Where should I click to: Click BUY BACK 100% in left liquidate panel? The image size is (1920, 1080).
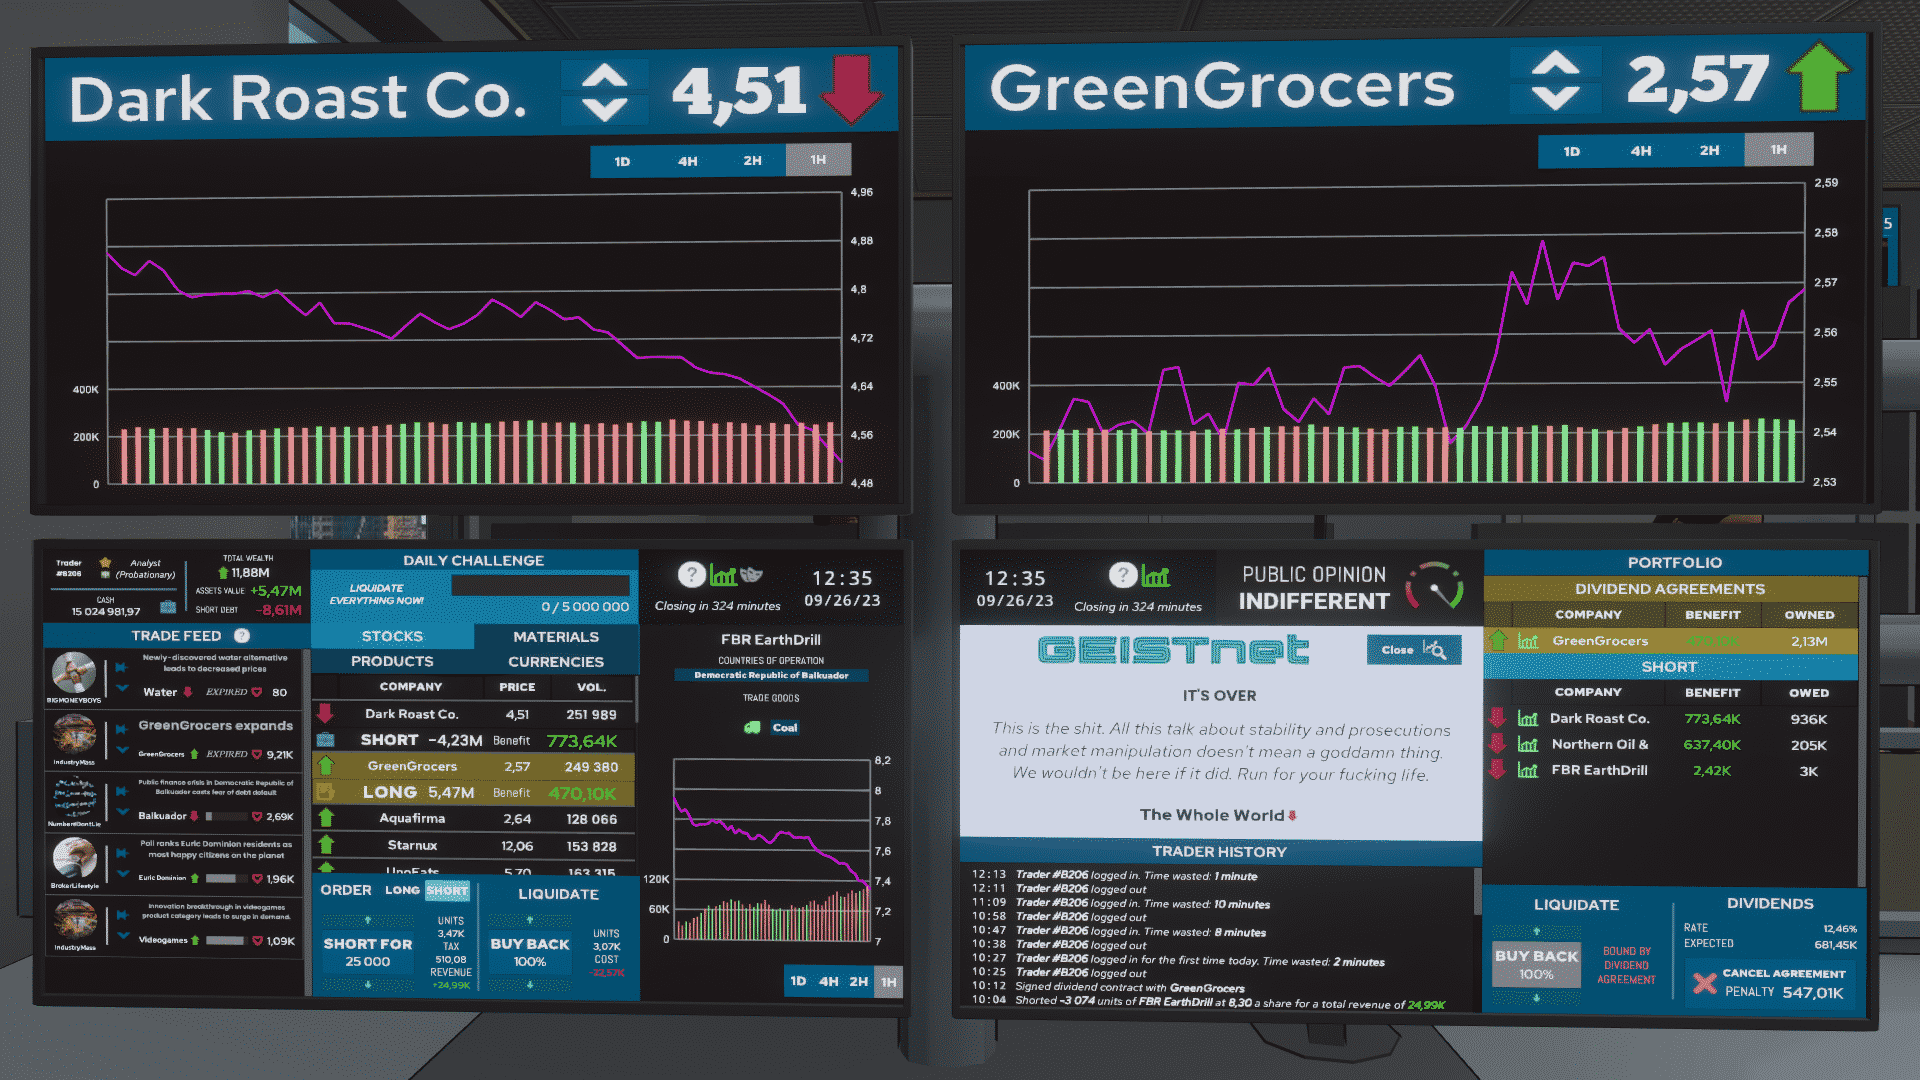tap(530, 952)
